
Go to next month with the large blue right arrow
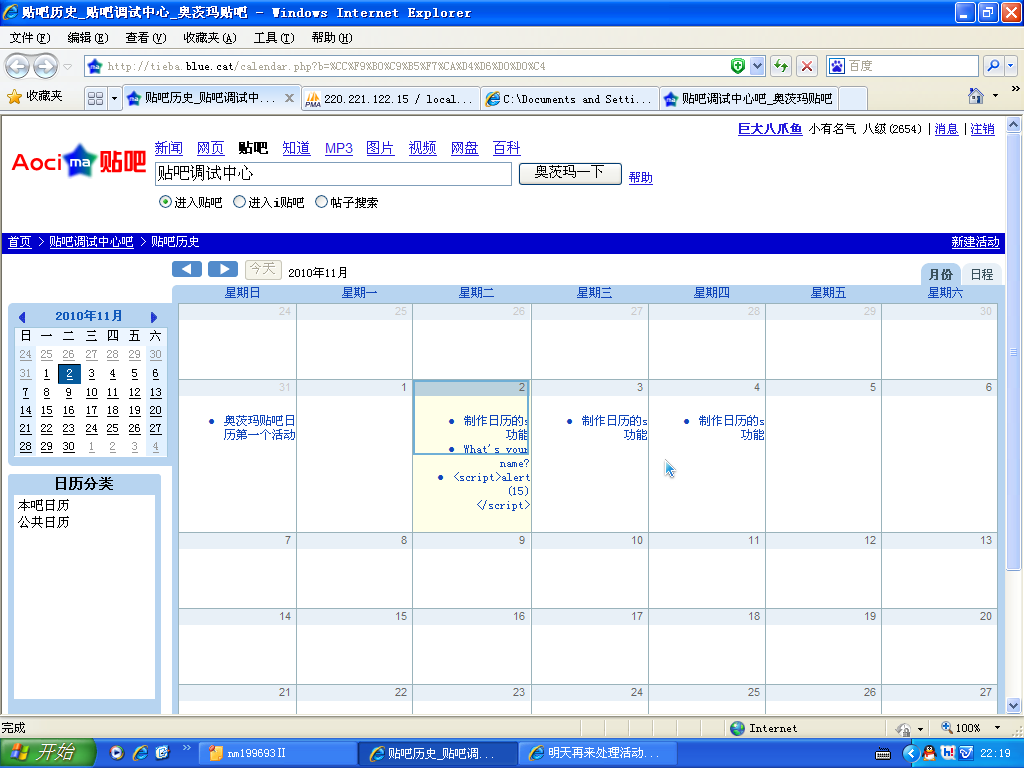pyautogui.click(x=223, y=269)
